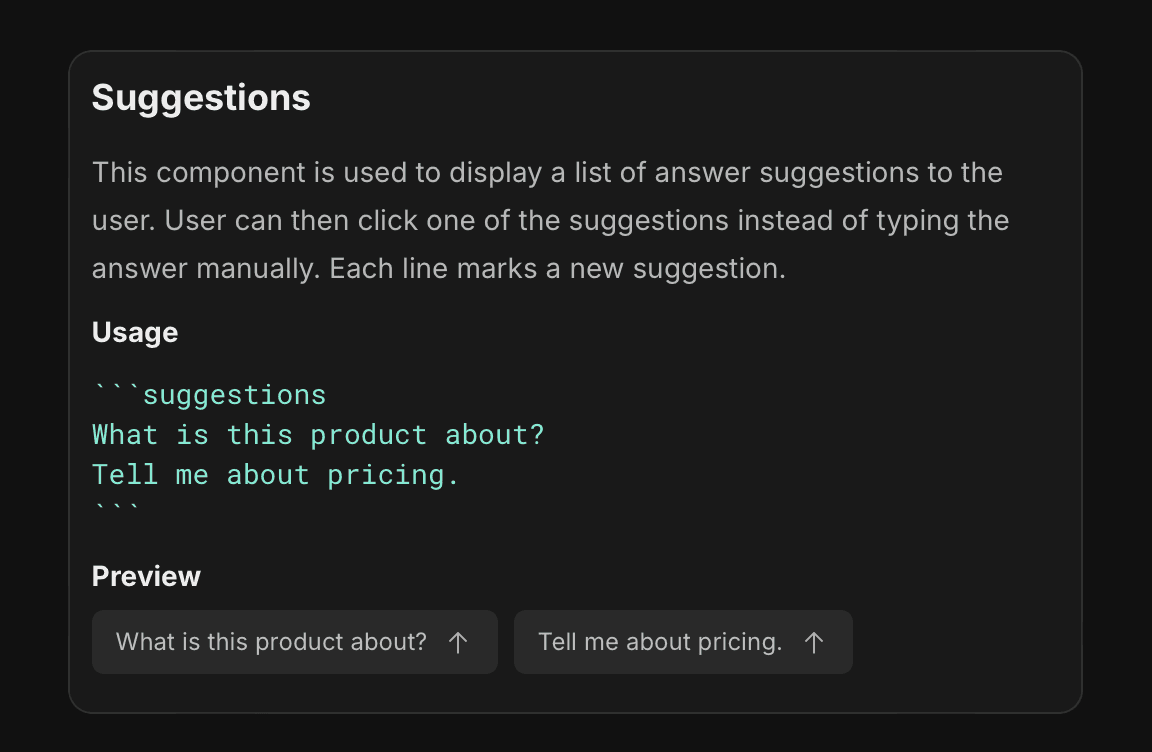Click the opening ```suggestions code fence
Screen dimensions: 1152x752
coord(208,394)
